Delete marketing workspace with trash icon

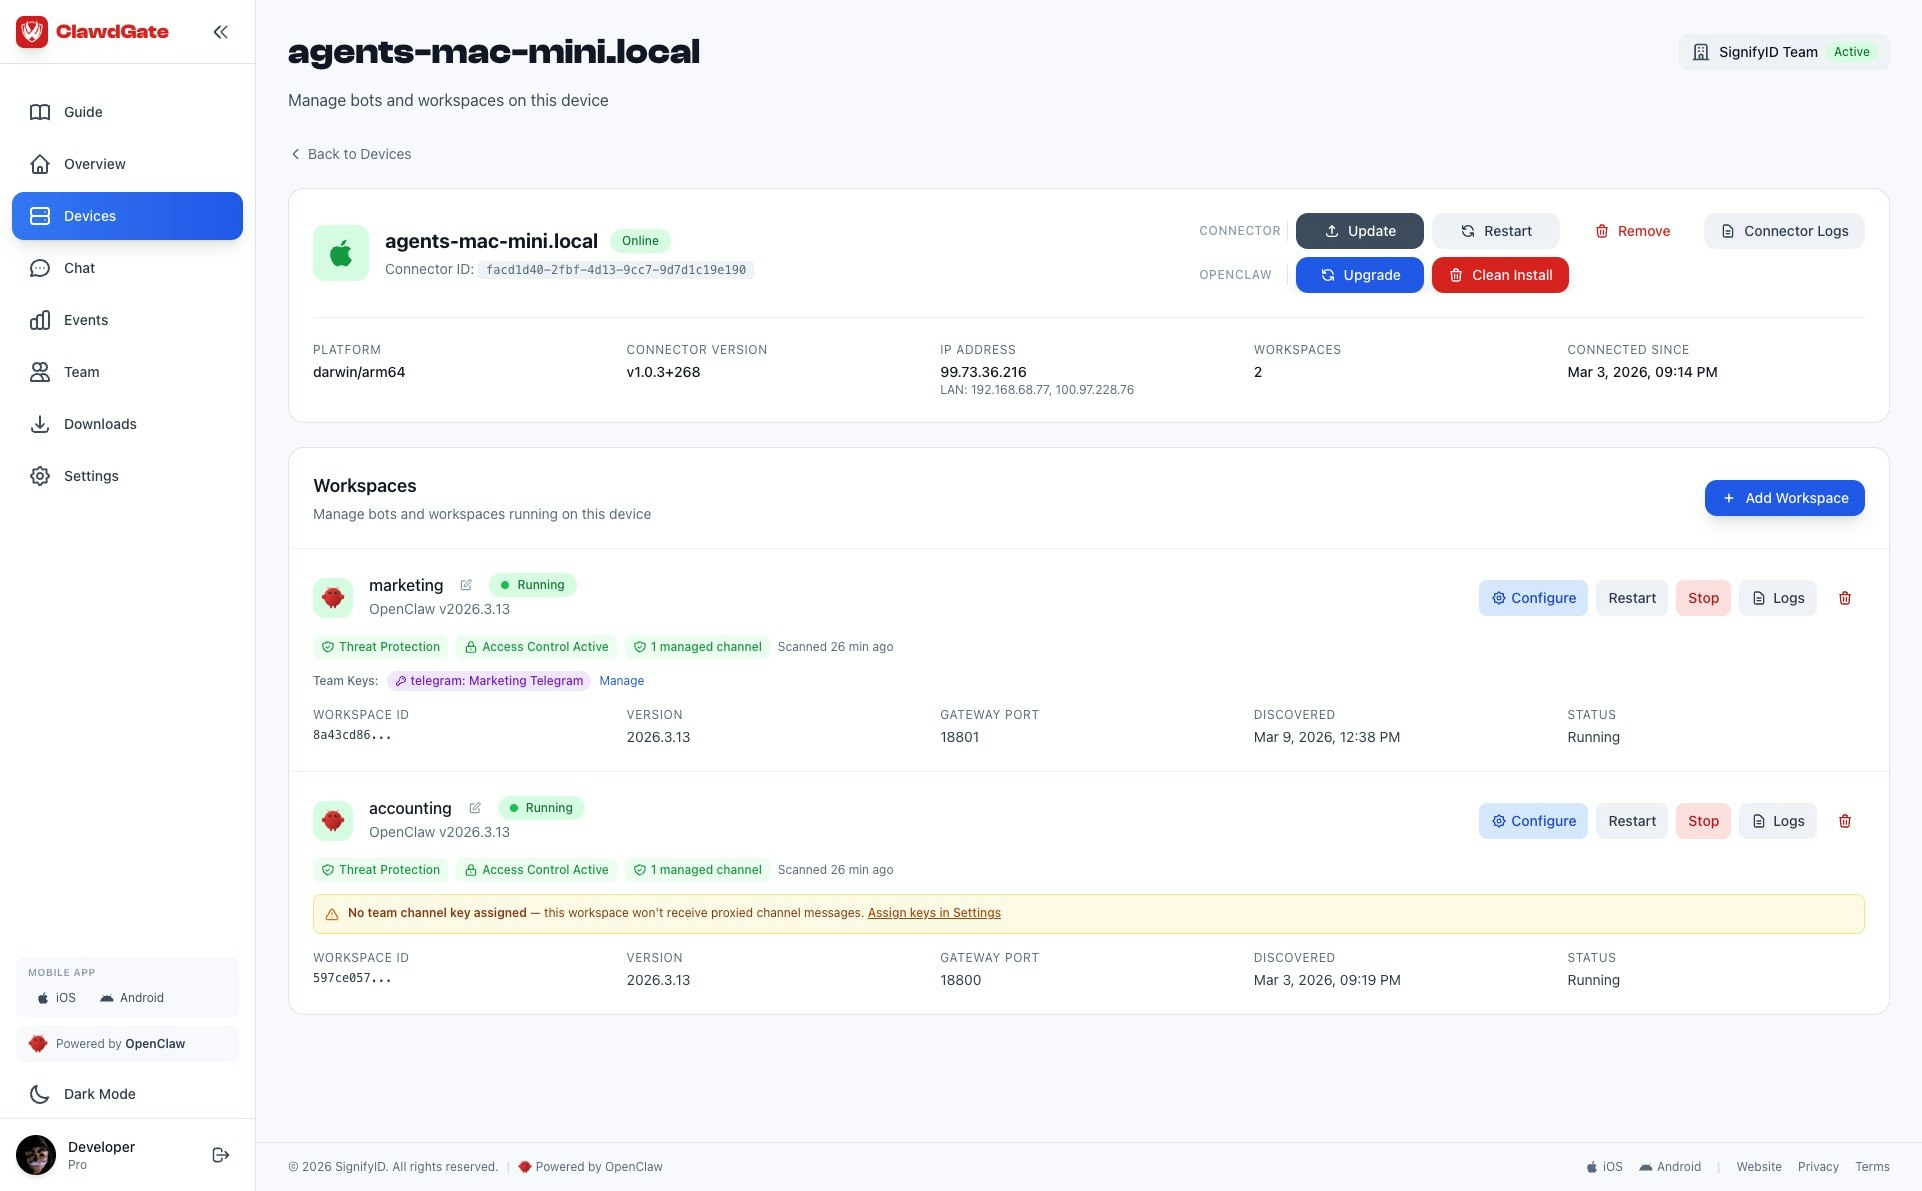1845,598
